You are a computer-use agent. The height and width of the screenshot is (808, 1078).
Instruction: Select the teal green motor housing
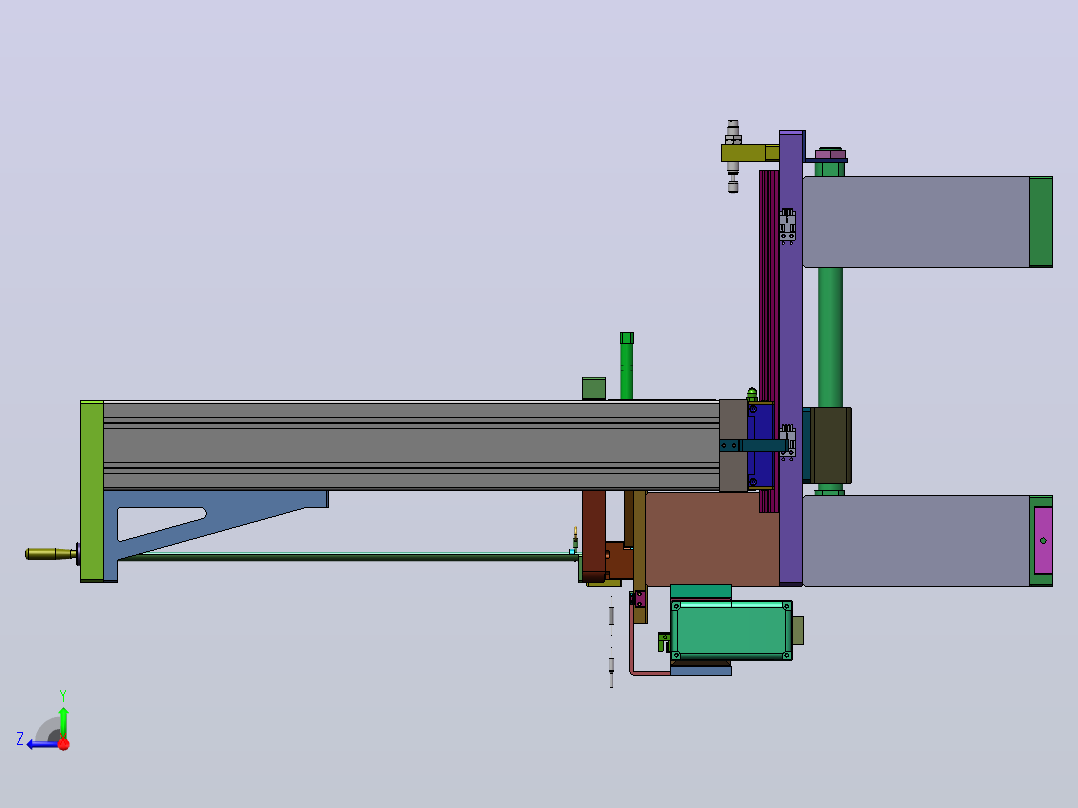pyautogui.click(x=731, y=631)
